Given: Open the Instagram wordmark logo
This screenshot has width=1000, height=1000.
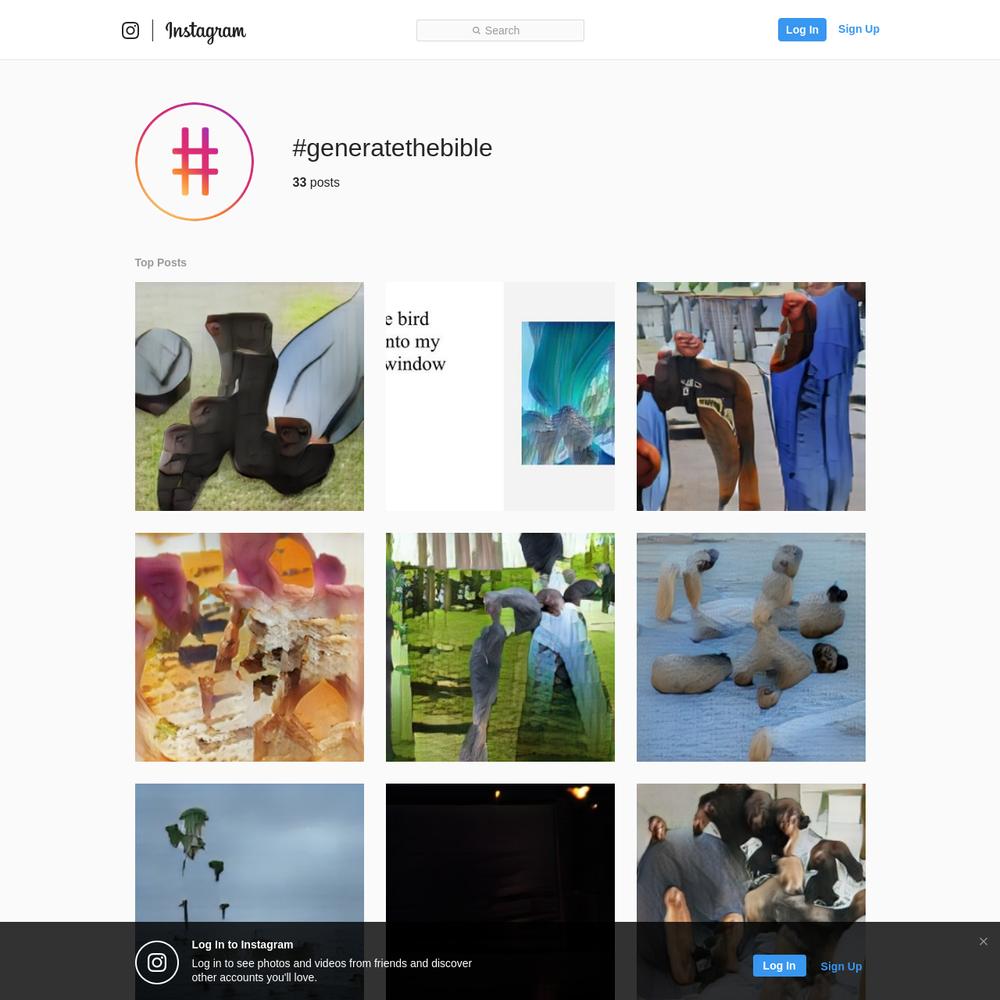Looking at the screenshot, I should coord(205,31).
